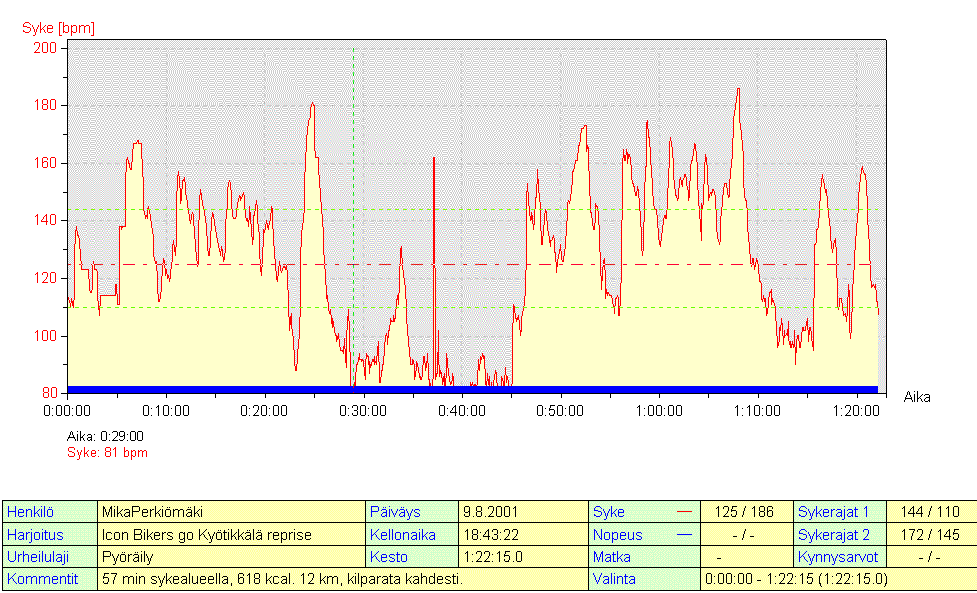977x593 pixels.
Task: Click the Syke [bpm] axis title
Action: (x=59, y=28)
